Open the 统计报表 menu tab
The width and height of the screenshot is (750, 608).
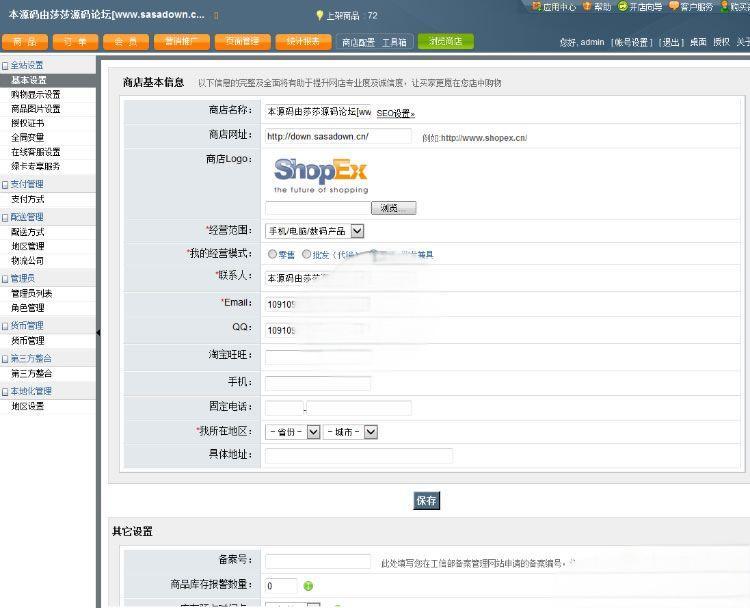302,42
